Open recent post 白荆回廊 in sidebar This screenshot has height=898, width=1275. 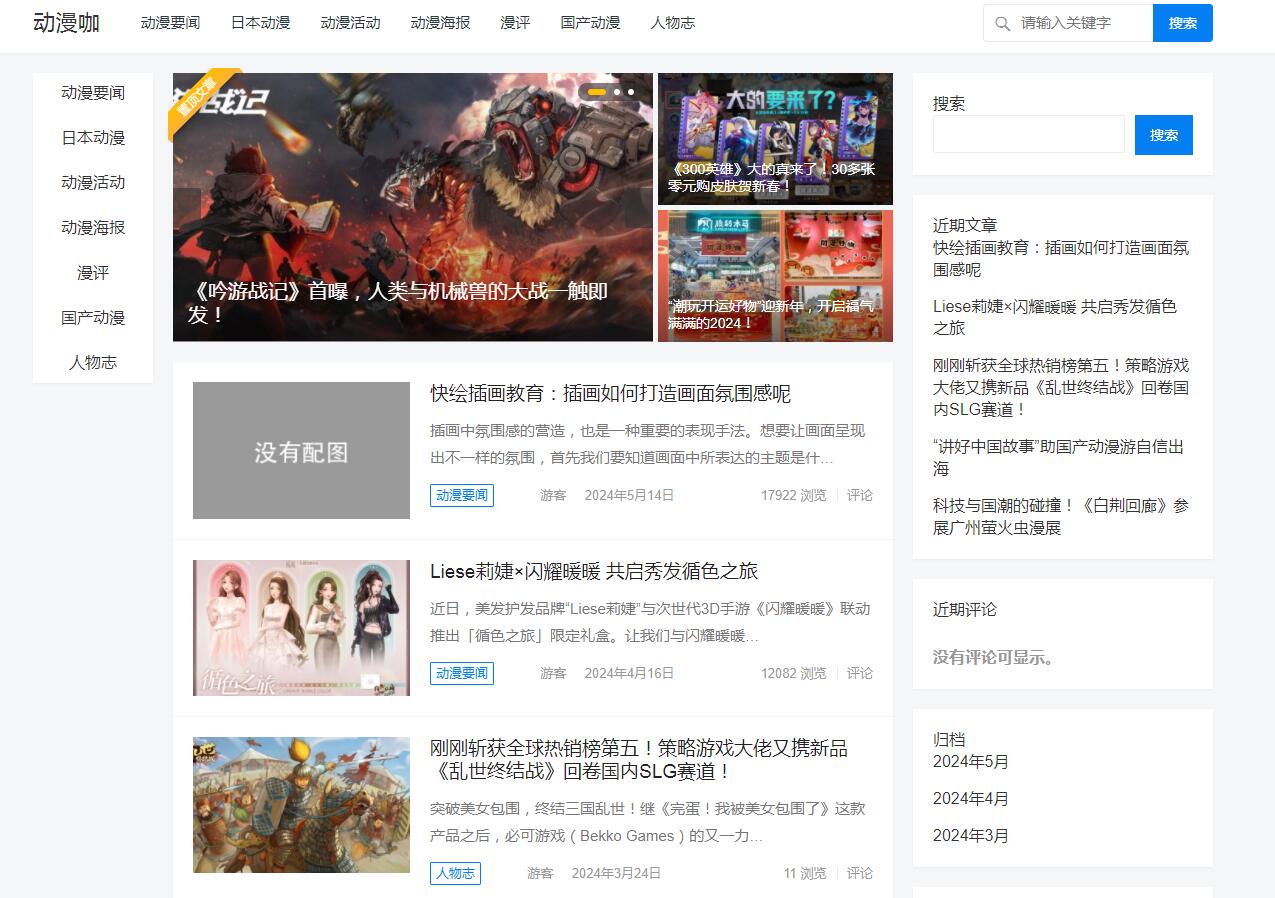pyautogui.click(x=1061, y=516)
